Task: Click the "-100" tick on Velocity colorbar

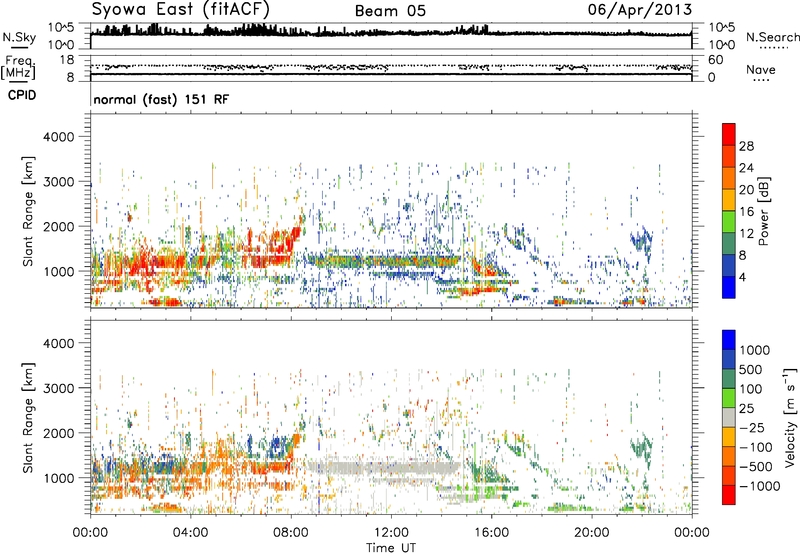Action: click(x=755, y=447)
